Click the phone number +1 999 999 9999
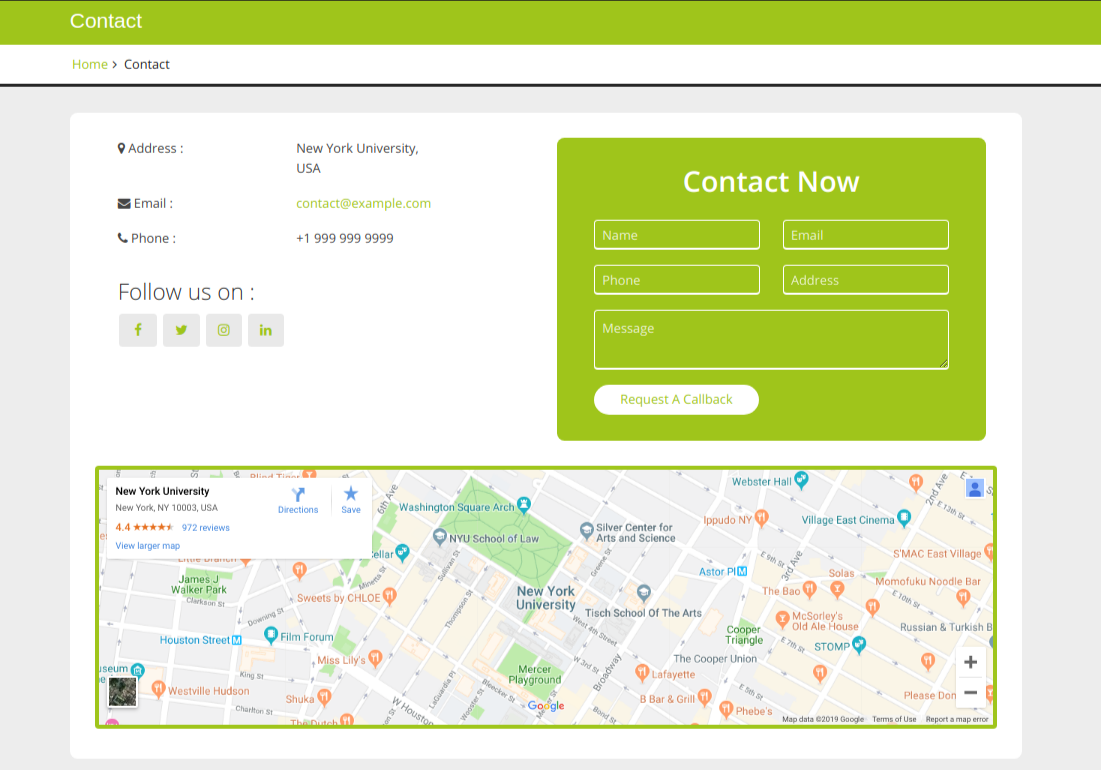Image resolution: width=1101 pixels, height=770 pixels. 345,238
